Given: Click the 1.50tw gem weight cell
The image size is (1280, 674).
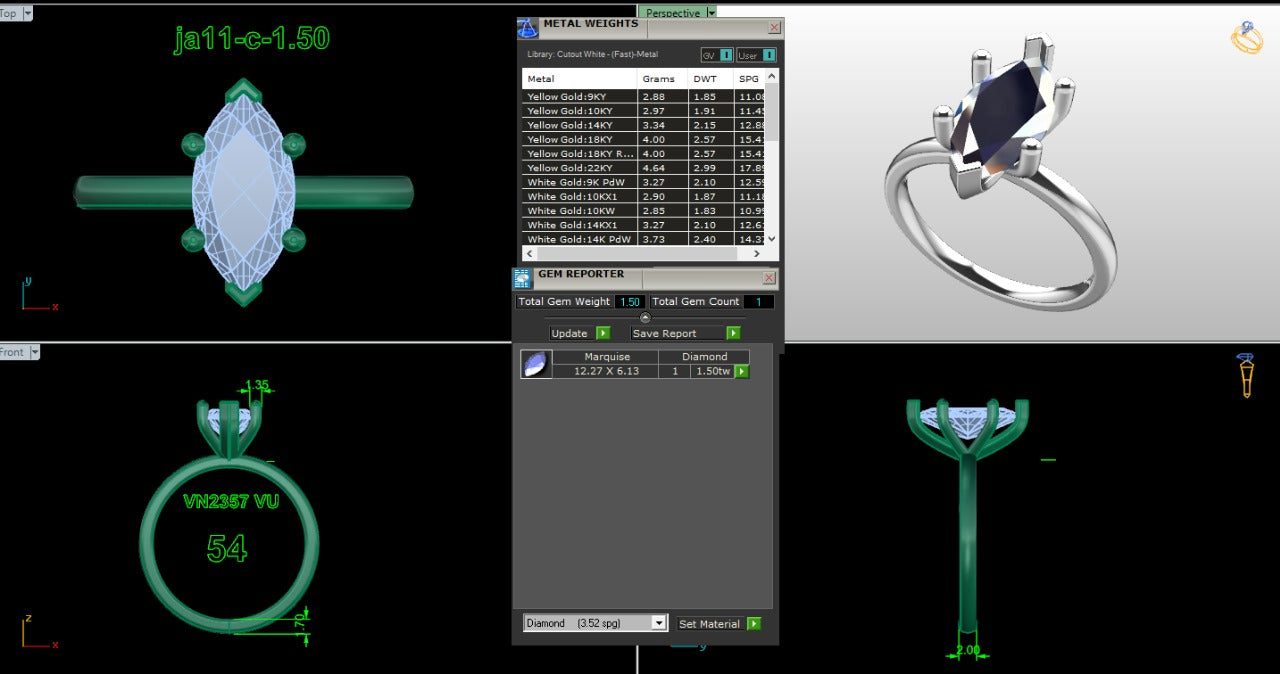Looking at the screenshot, I should 712,371.
